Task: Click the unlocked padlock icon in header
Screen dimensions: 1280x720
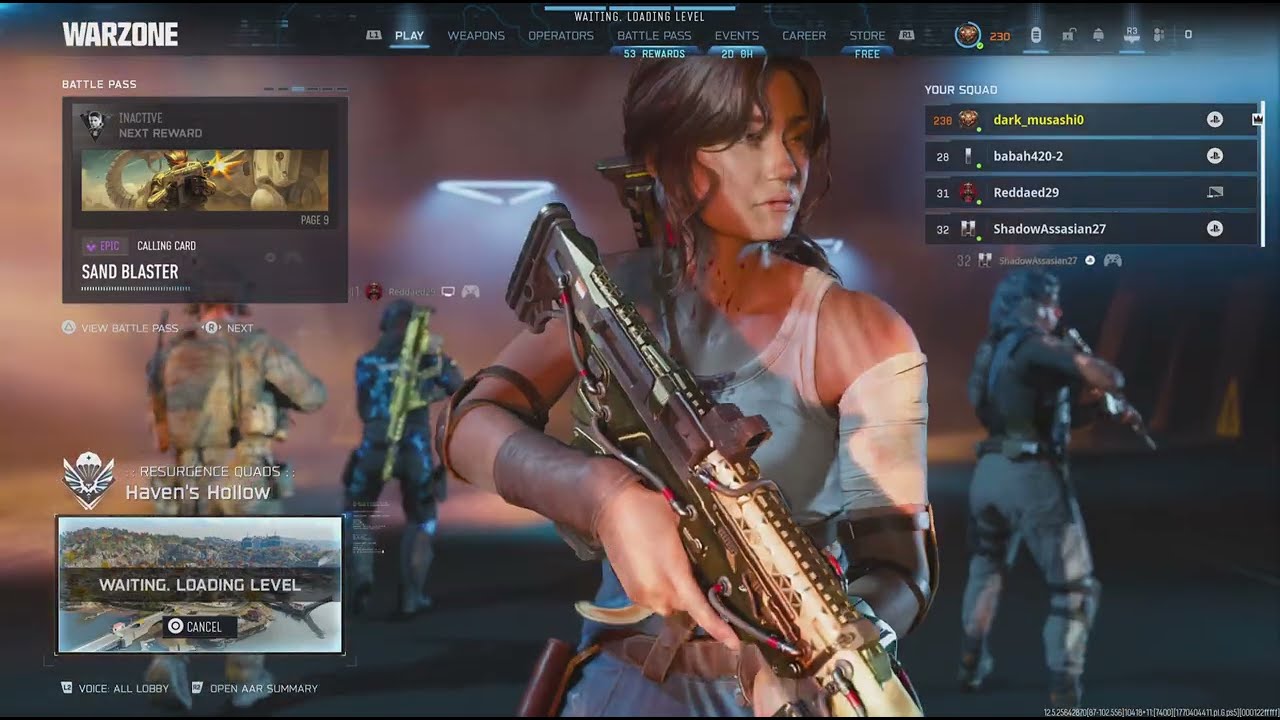Action: tap(1068, 36)
